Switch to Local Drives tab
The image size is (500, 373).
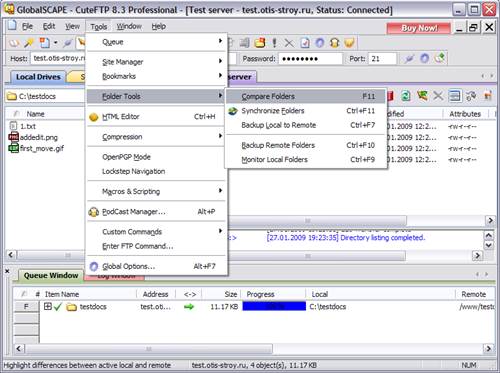[38, 77]
